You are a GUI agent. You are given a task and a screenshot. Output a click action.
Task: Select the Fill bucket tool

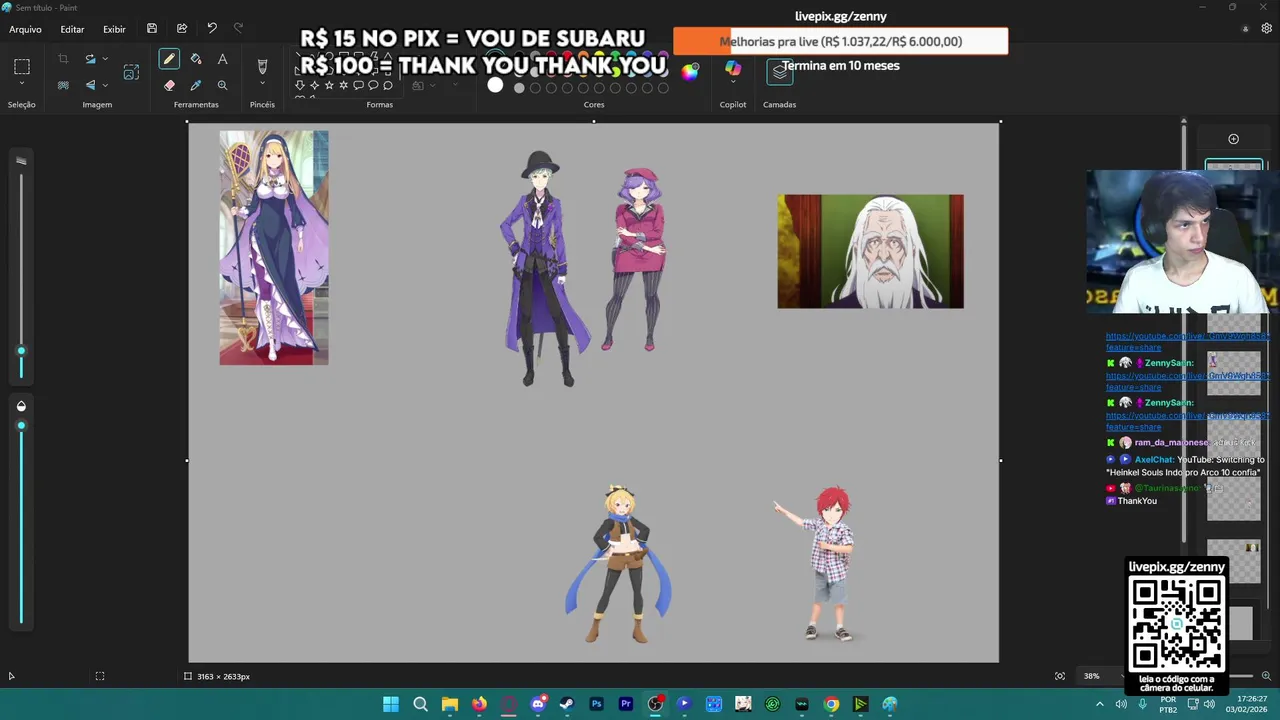pos(196,60)
